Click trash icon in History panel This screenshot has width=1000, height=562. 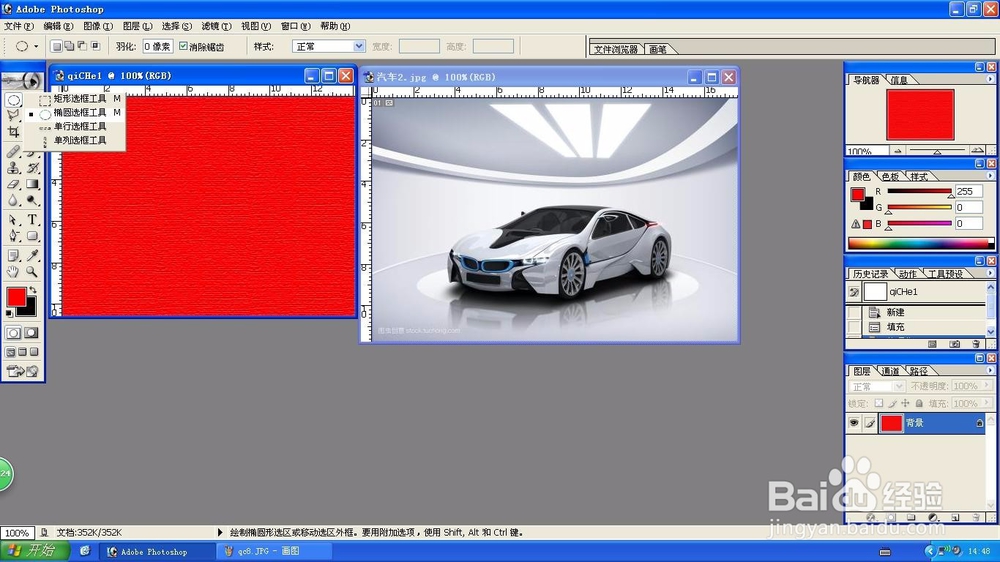coord(975,344)
